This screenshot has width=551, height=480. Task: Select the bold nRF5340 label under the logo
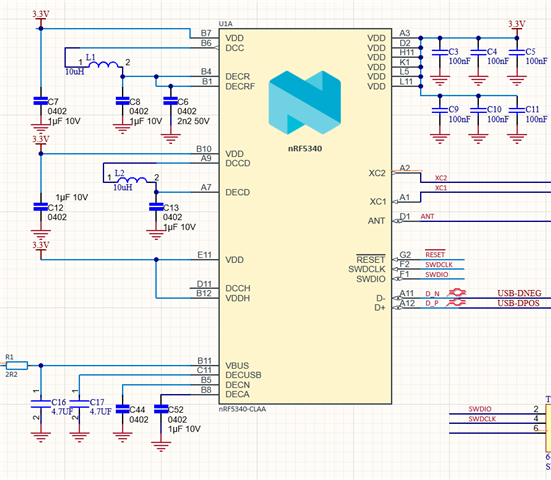click(305, 149)
